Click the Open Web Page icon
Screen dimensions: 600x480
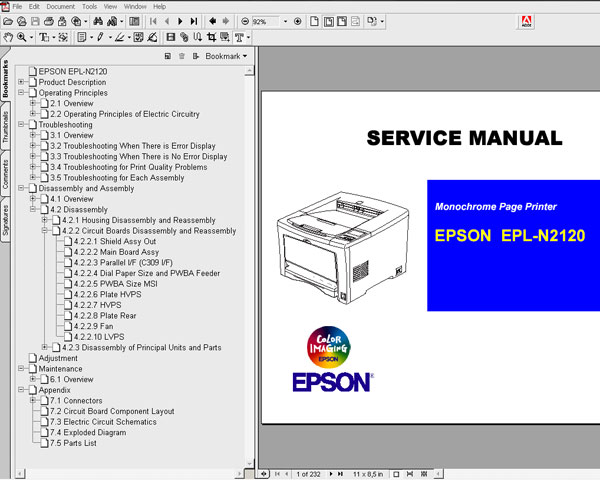[x=22, y=21]
